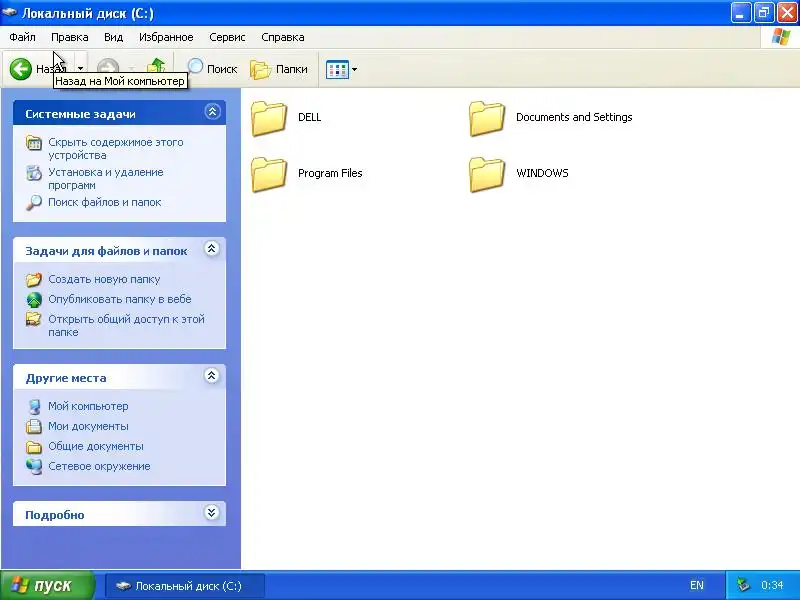This screenshot has height=600, width=800.
Task: Click the green Back arrow button
Action: (x=21, y=69)
